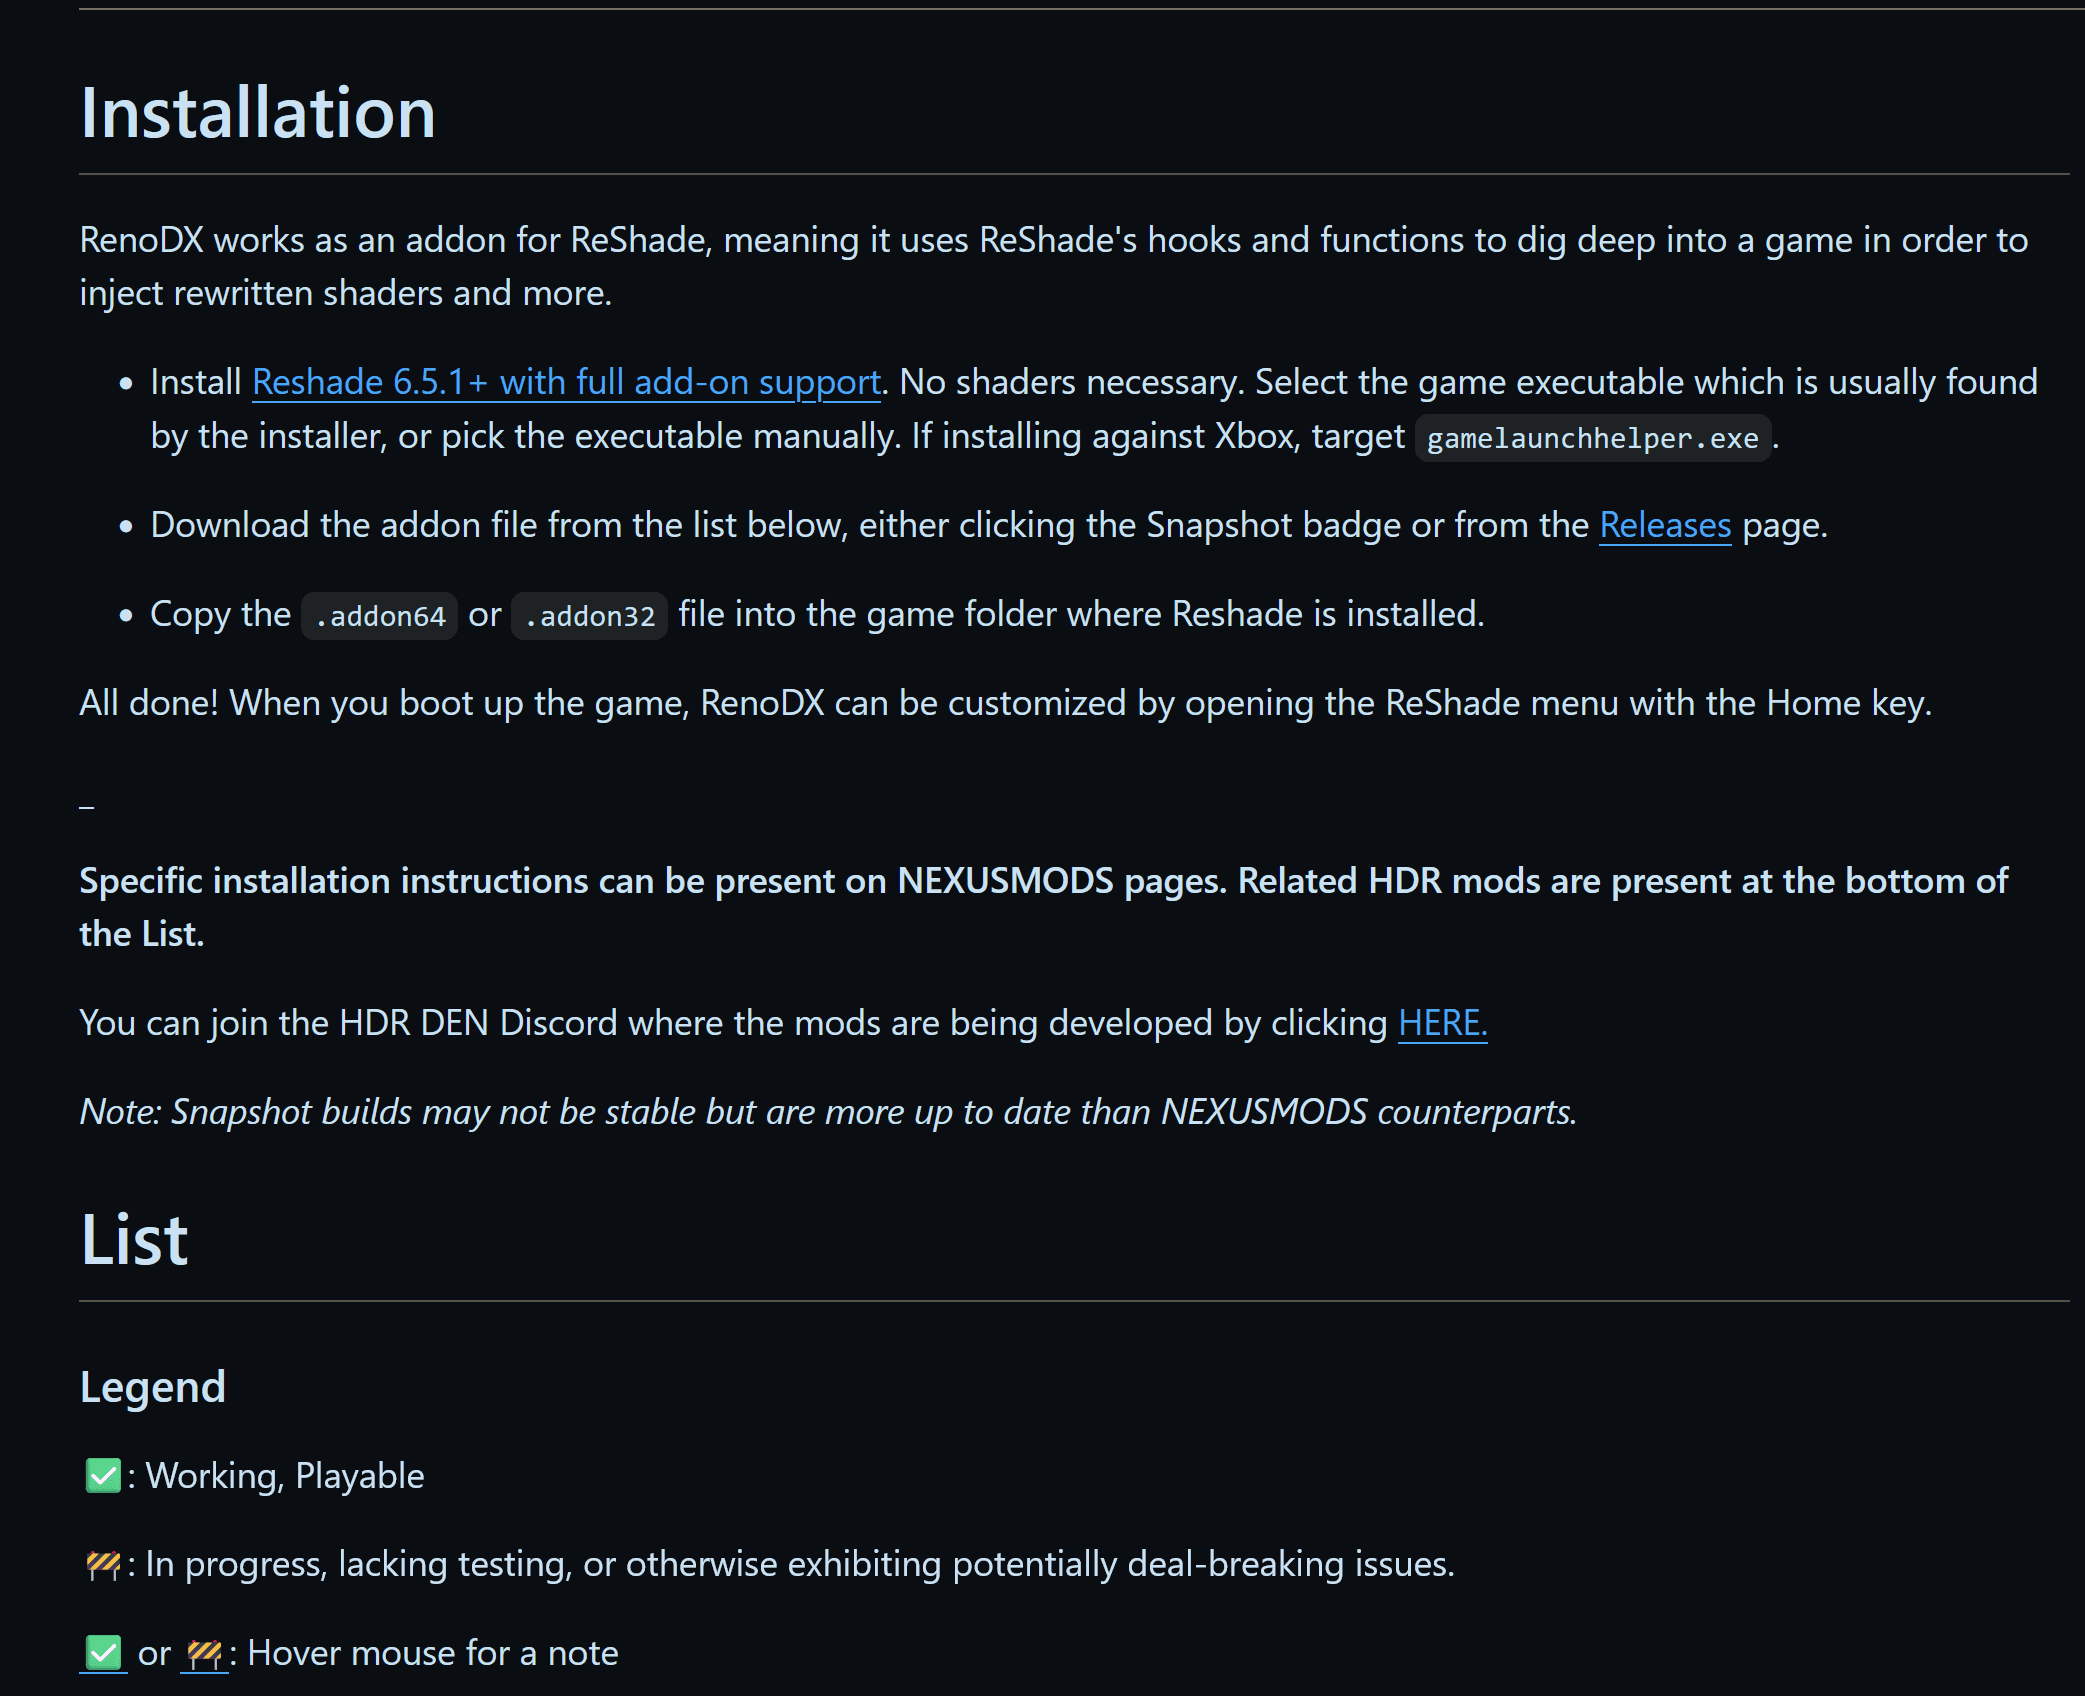Click the 'Working, Playable' legend text
Image resolution: width=2085 pixels, height=1696 pixels.
tap(285, 1476)
